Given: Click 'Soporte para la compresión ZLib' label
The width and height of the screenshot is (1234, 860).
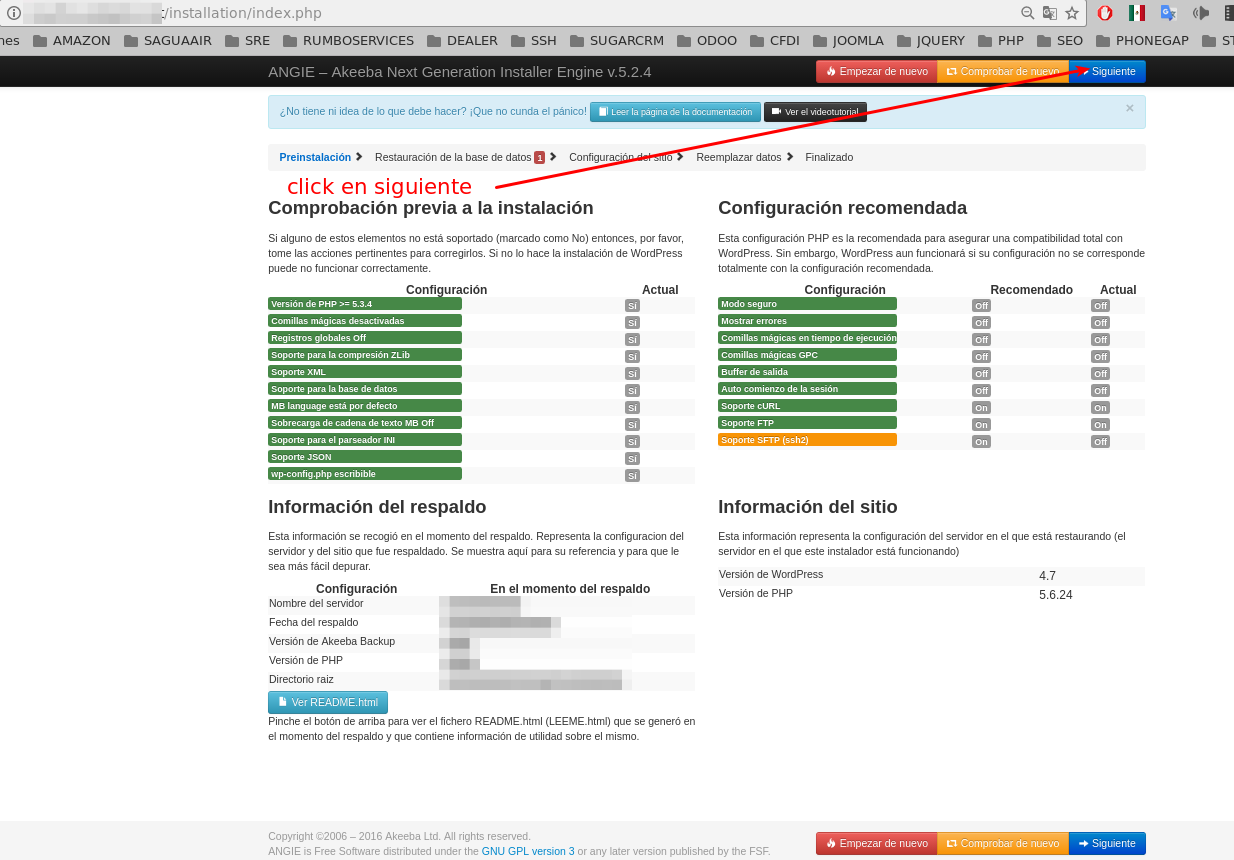Looking at the screenshot, I should click(365, 355).
